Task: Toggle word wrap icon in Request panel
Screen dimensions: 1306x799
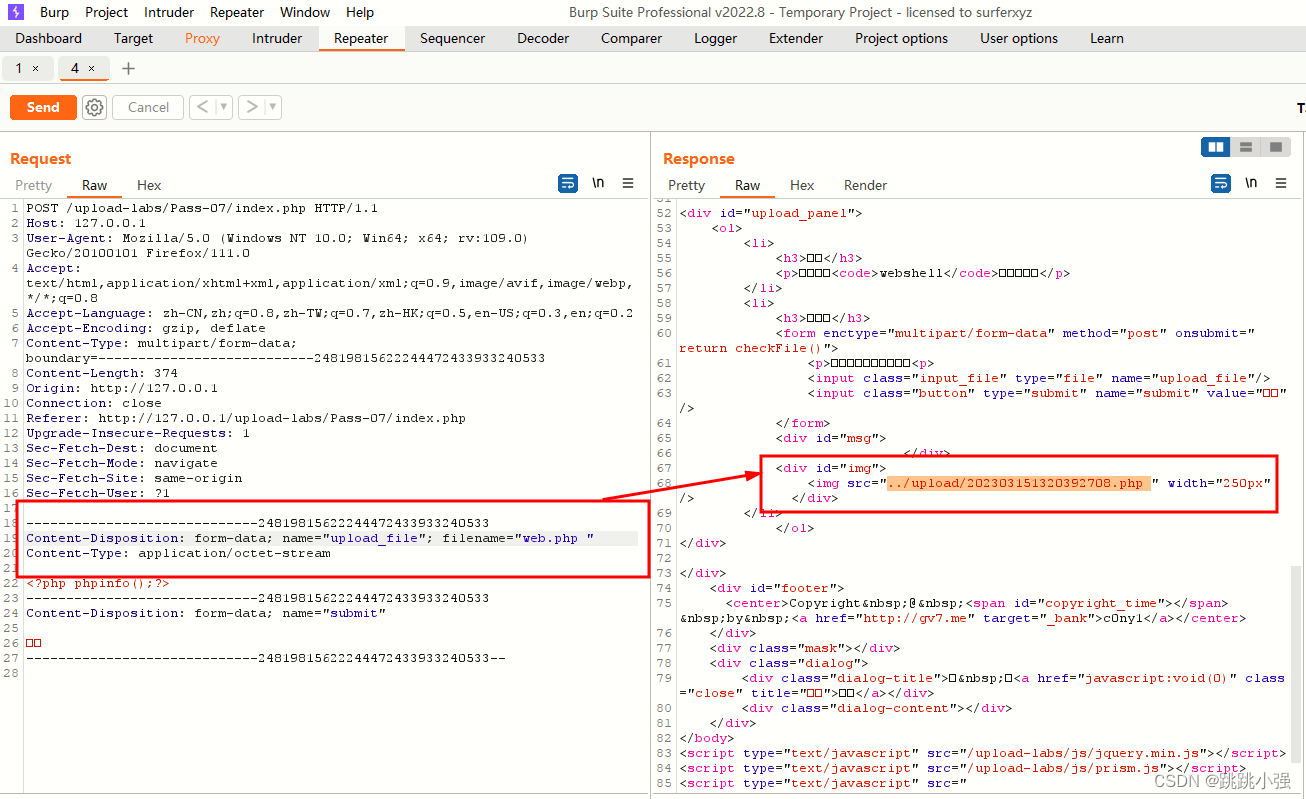Action: point(568,184)
